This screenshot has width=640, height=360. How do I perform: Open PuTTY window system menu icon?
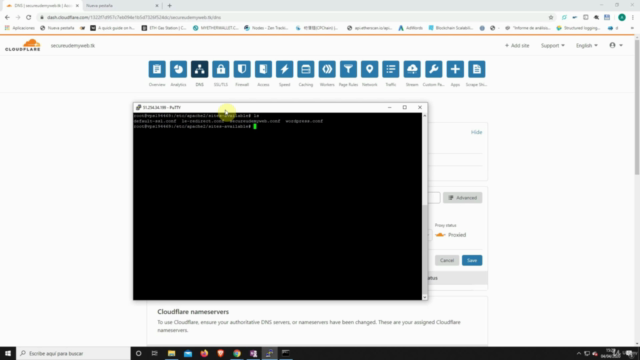click(138, 107)
